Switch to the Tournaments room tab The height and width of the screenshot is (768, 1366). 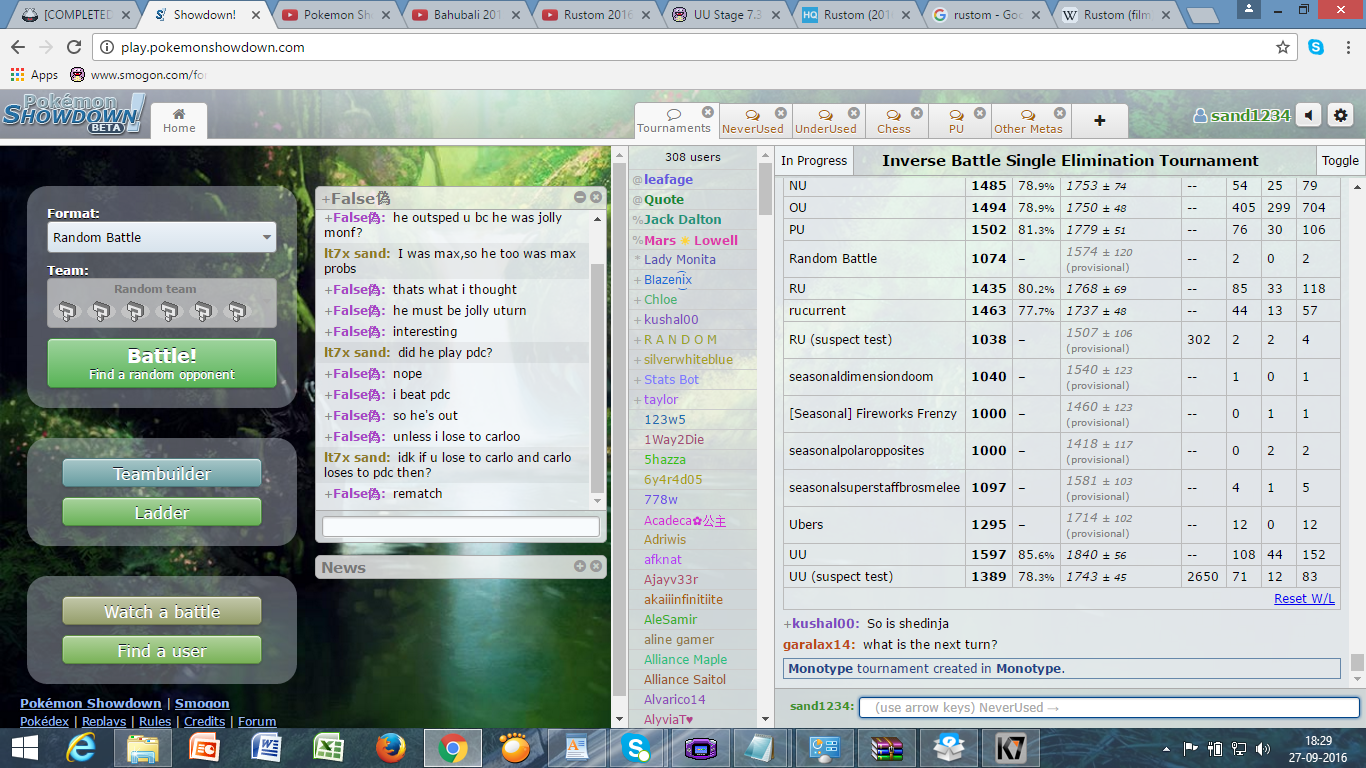click(674, 120)
